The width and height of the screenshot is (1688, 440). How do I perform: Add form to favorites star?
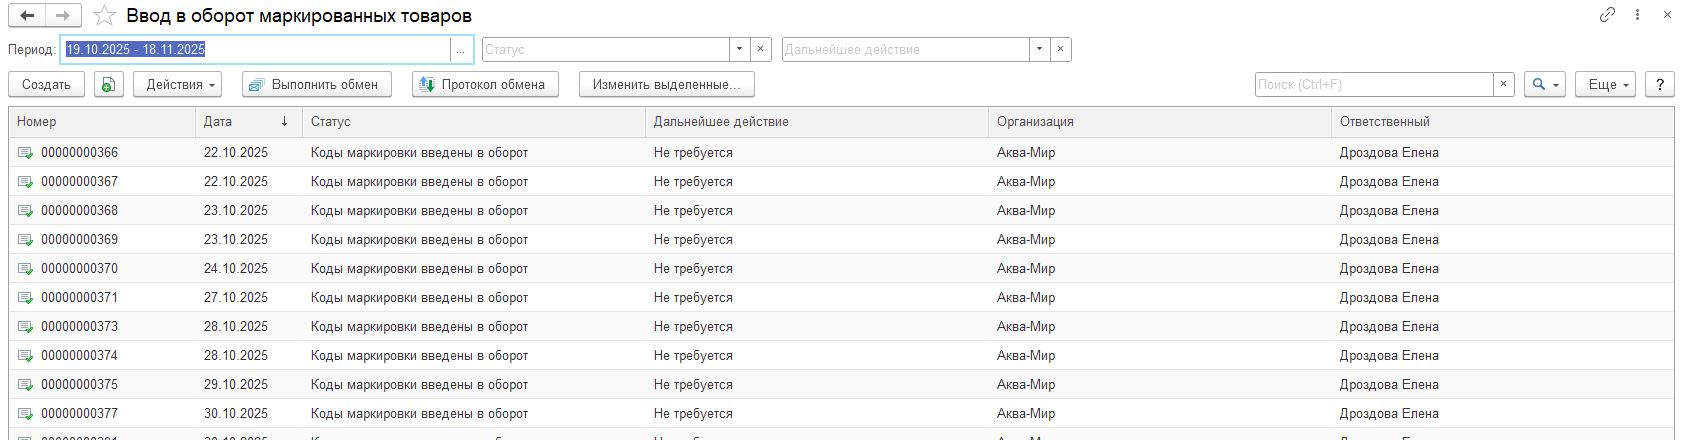104,16
